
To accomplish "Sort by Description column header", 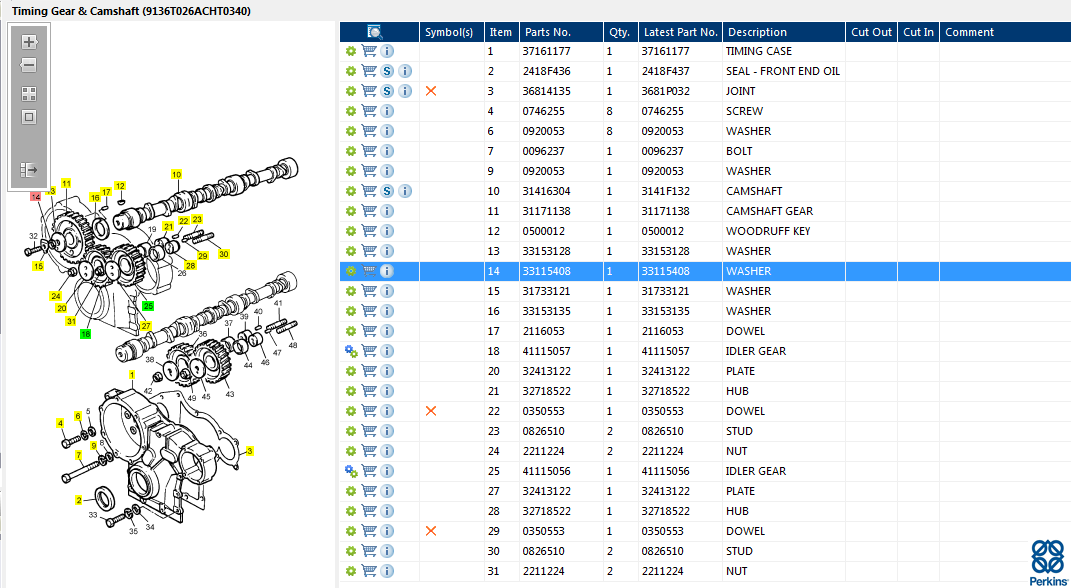I will tap(756, 32).
